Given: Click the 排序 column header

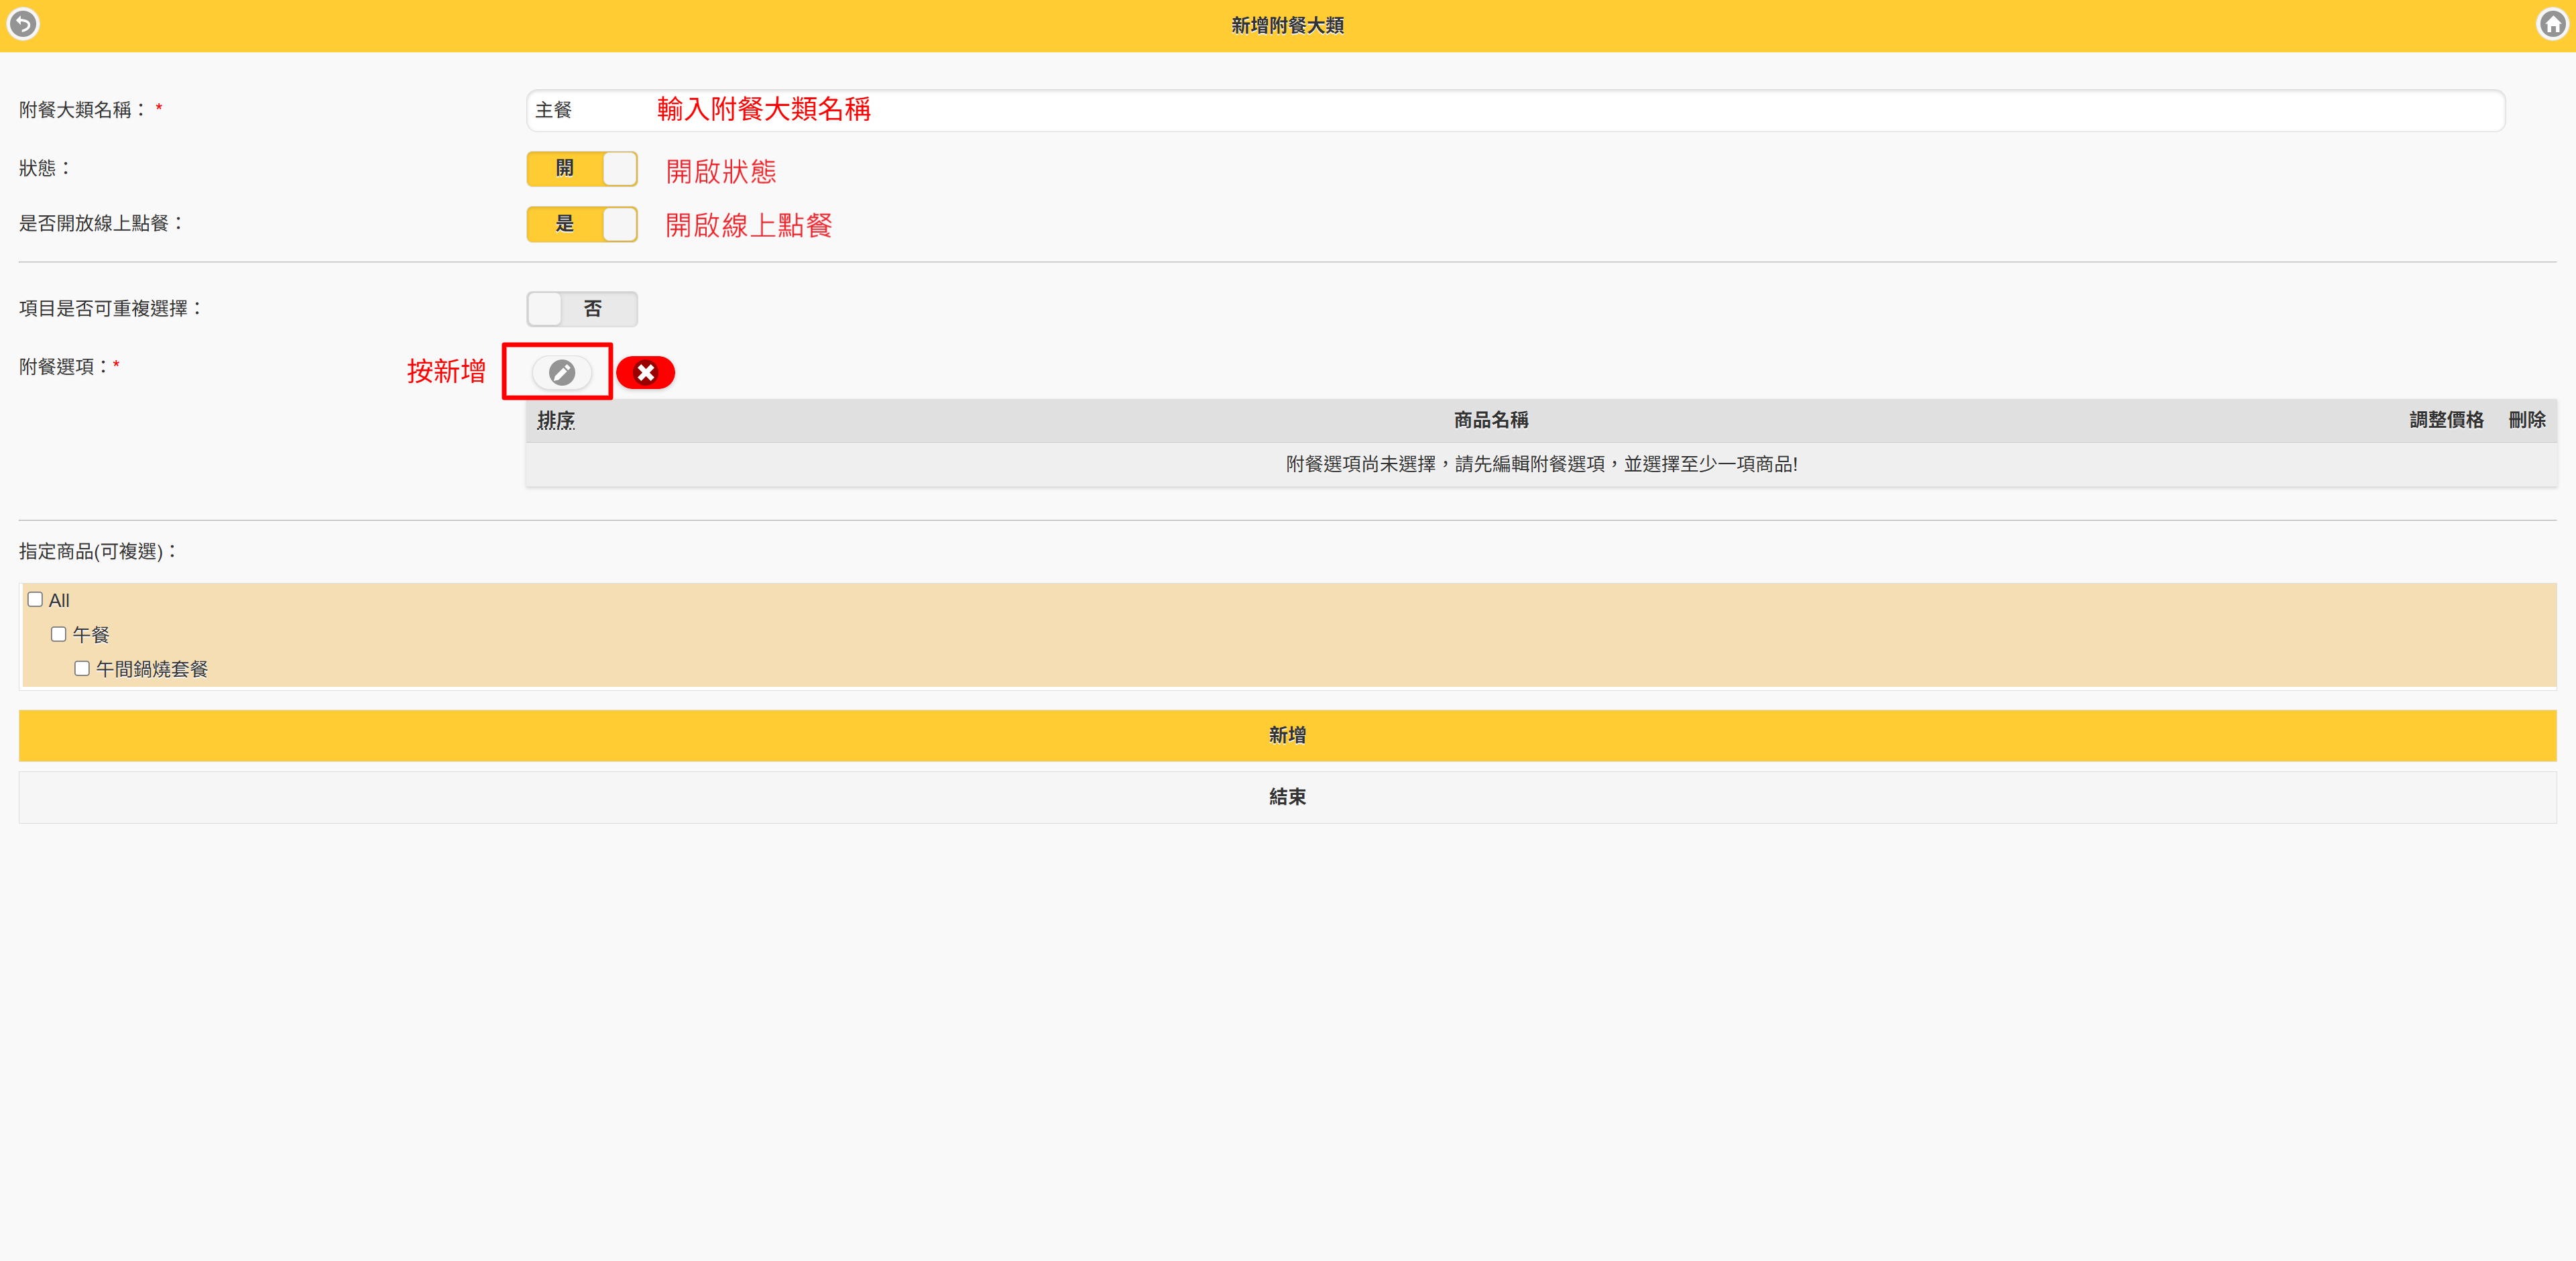Looking at the screenshot, I should click(556, 420).
